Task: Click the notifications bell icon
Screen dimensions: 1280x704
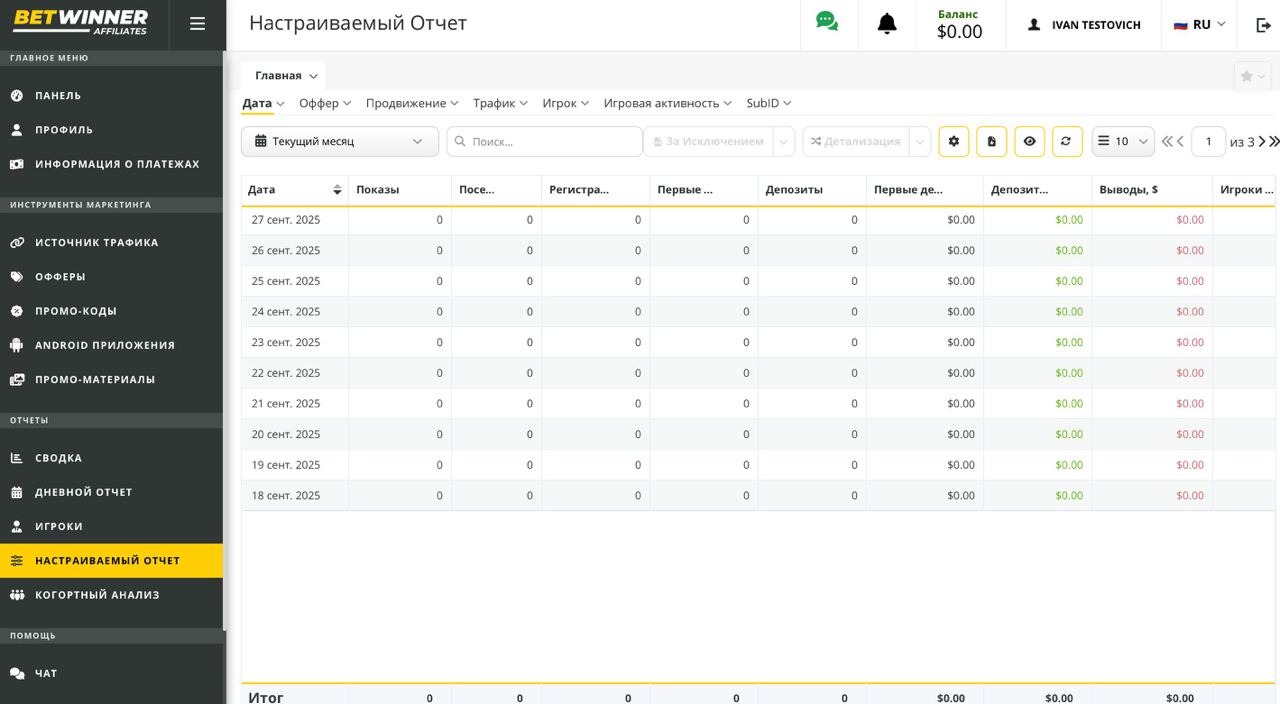Action: [x=886, y=24]
